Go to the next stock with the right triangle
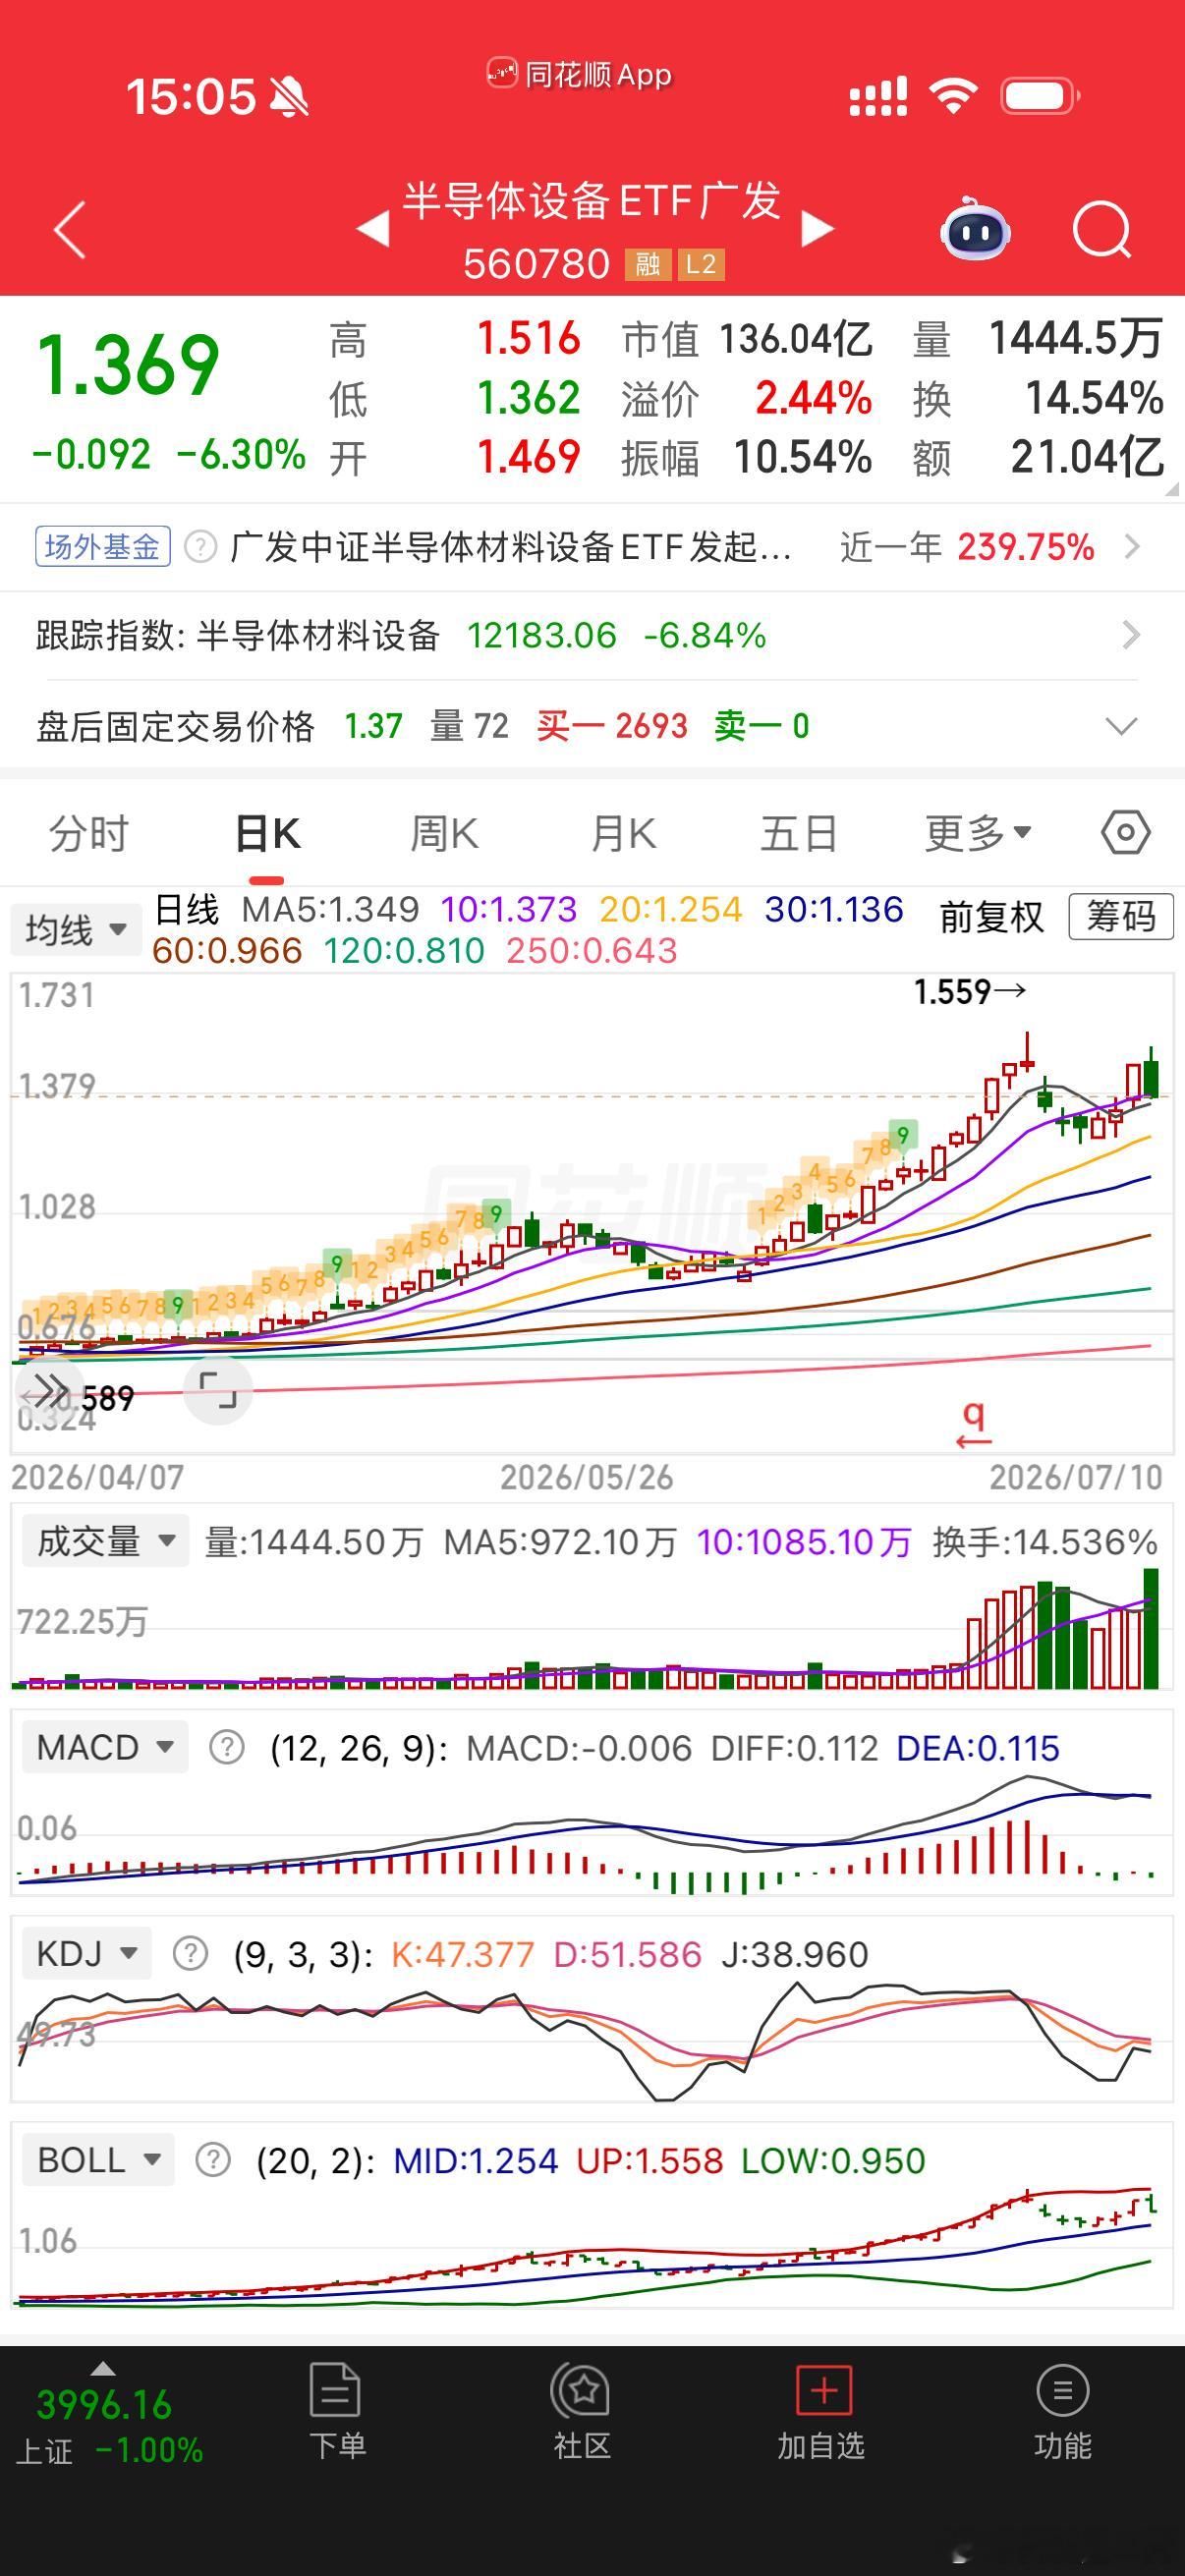1185x2576 pixels. click(x=817, y=229)
